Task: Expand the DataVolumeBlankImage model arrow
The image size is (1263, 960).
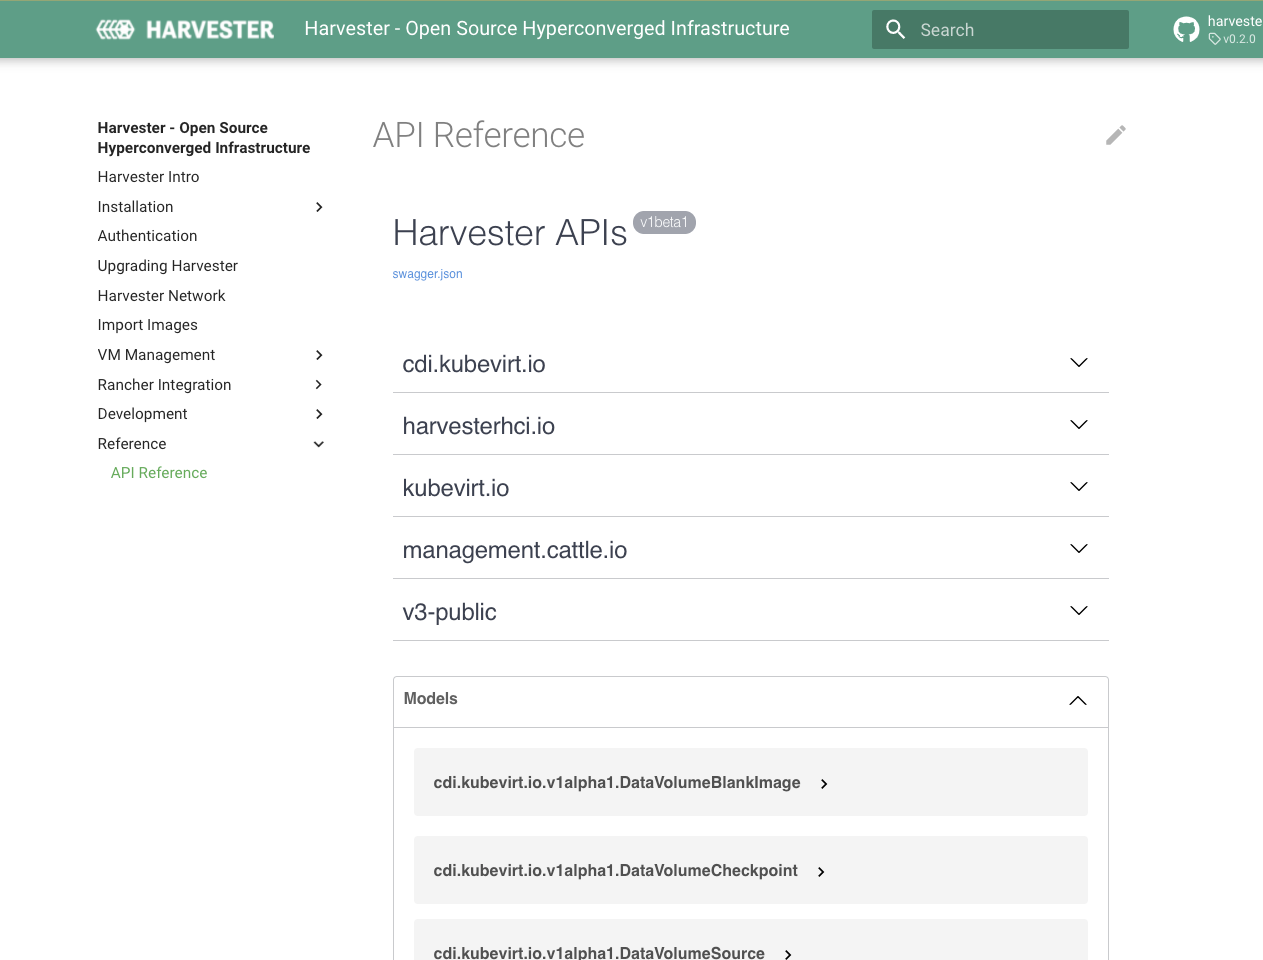Action: click(824, 784)
